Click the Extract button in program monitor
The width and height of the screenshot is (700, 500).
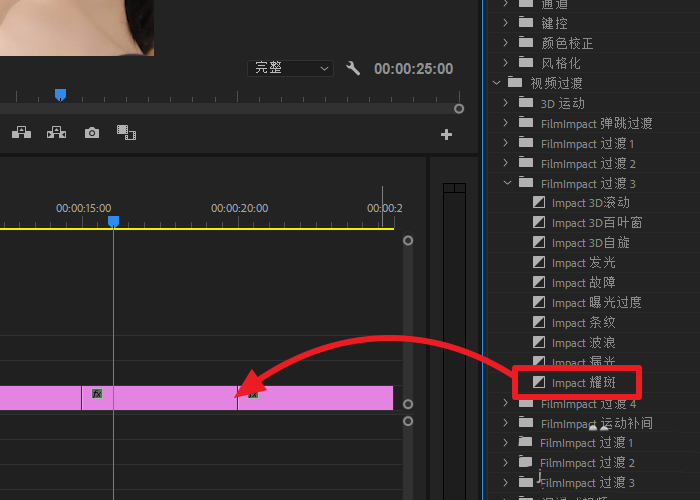pyautogui.click(x=57, y=133)
